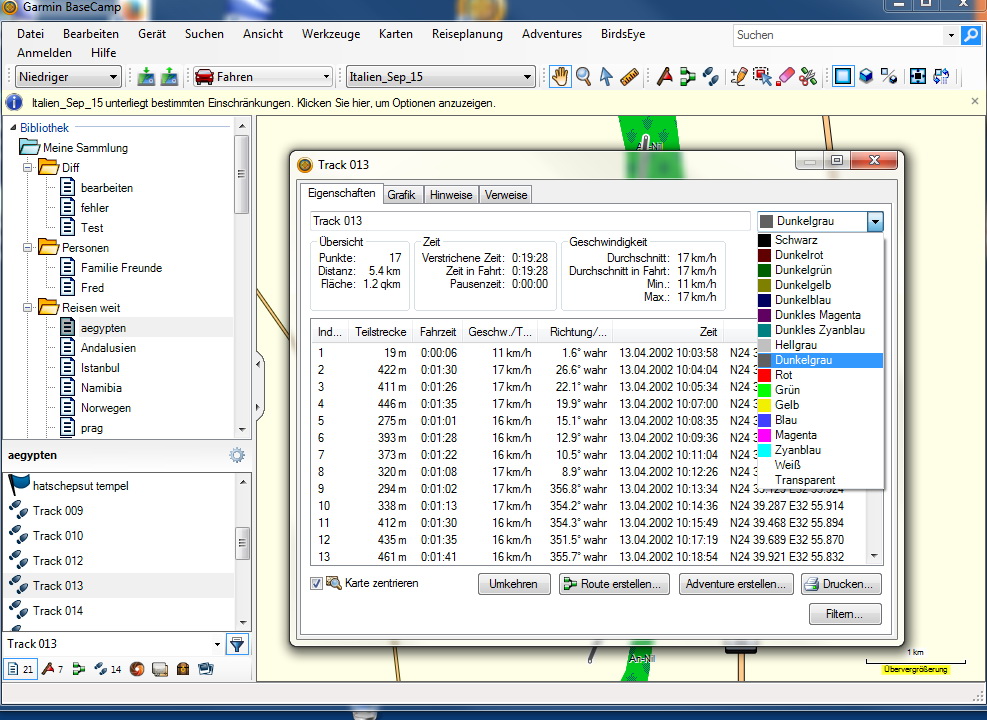Click Route erstellen button
987x720 pixels.
pos(614,584)
